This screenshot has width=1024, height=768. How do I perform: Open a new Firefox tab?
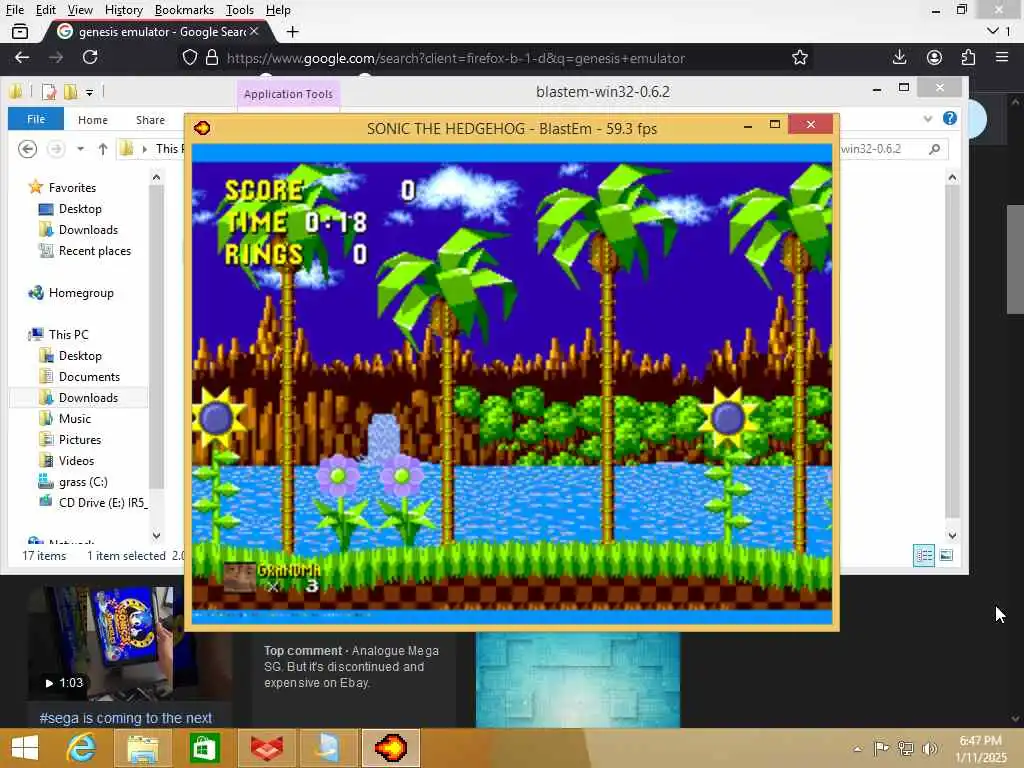[293, 31]
